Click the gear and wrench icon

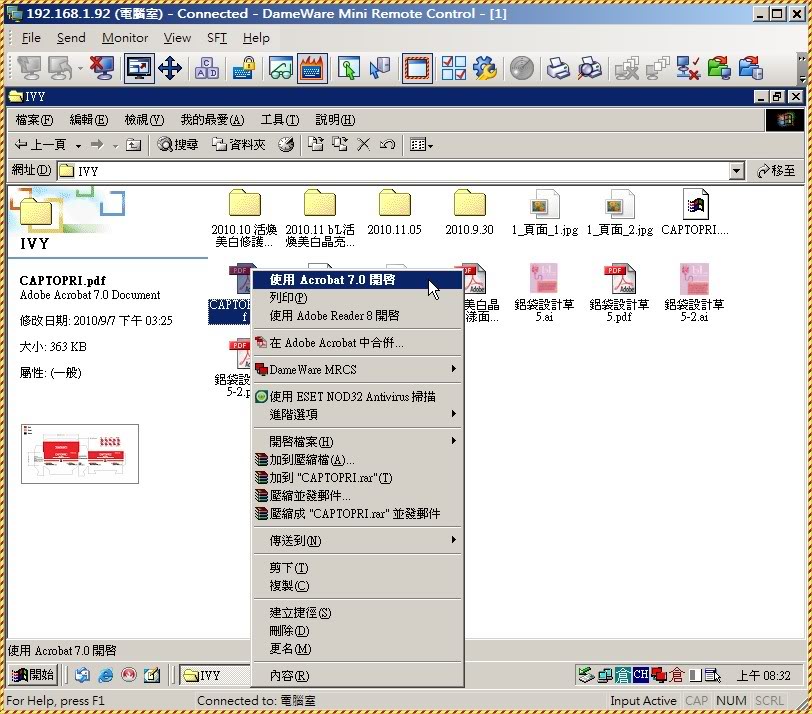coord(485,68)
